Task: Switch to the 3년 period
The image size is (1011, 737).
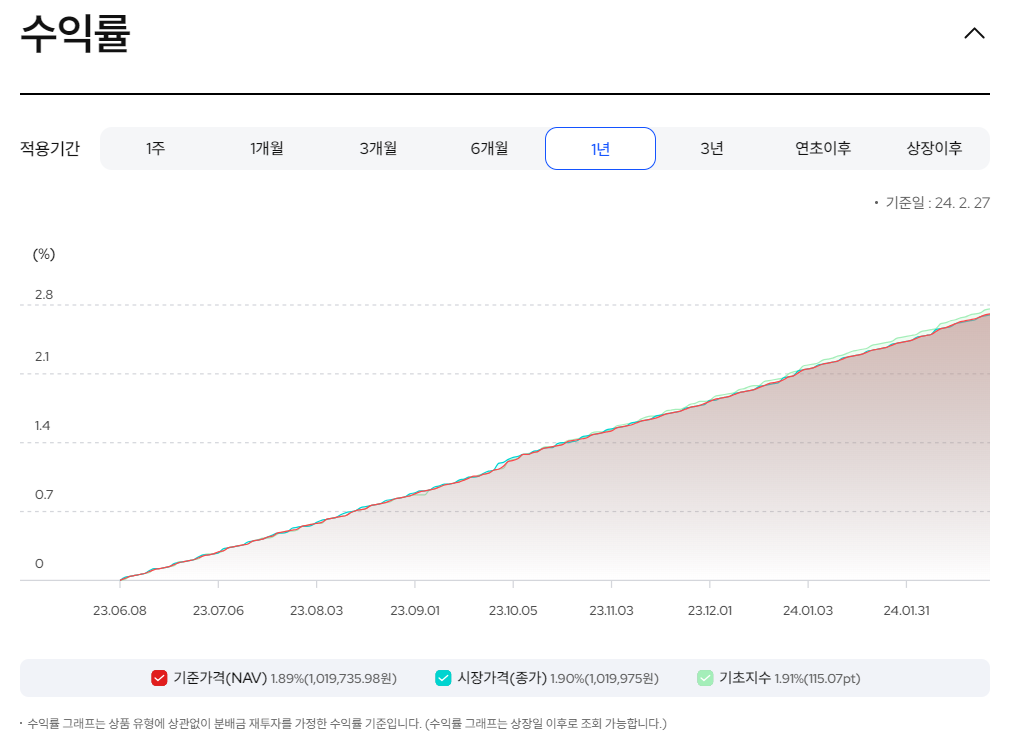Action: point(711,147)
